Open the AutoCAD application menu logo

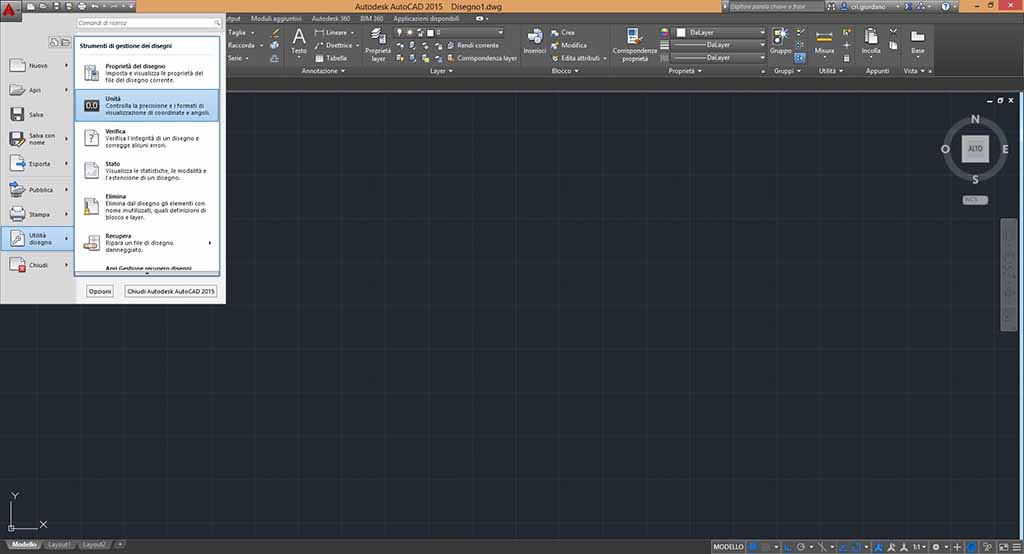(x=9, y=10)
